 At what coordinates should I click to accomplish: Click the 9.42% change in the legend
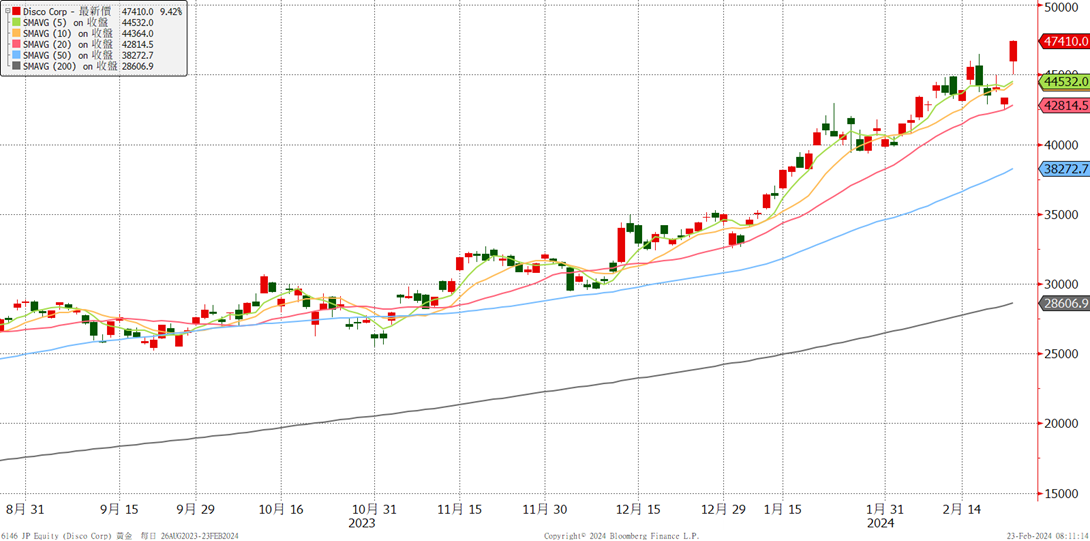click(x=171, y=12)
